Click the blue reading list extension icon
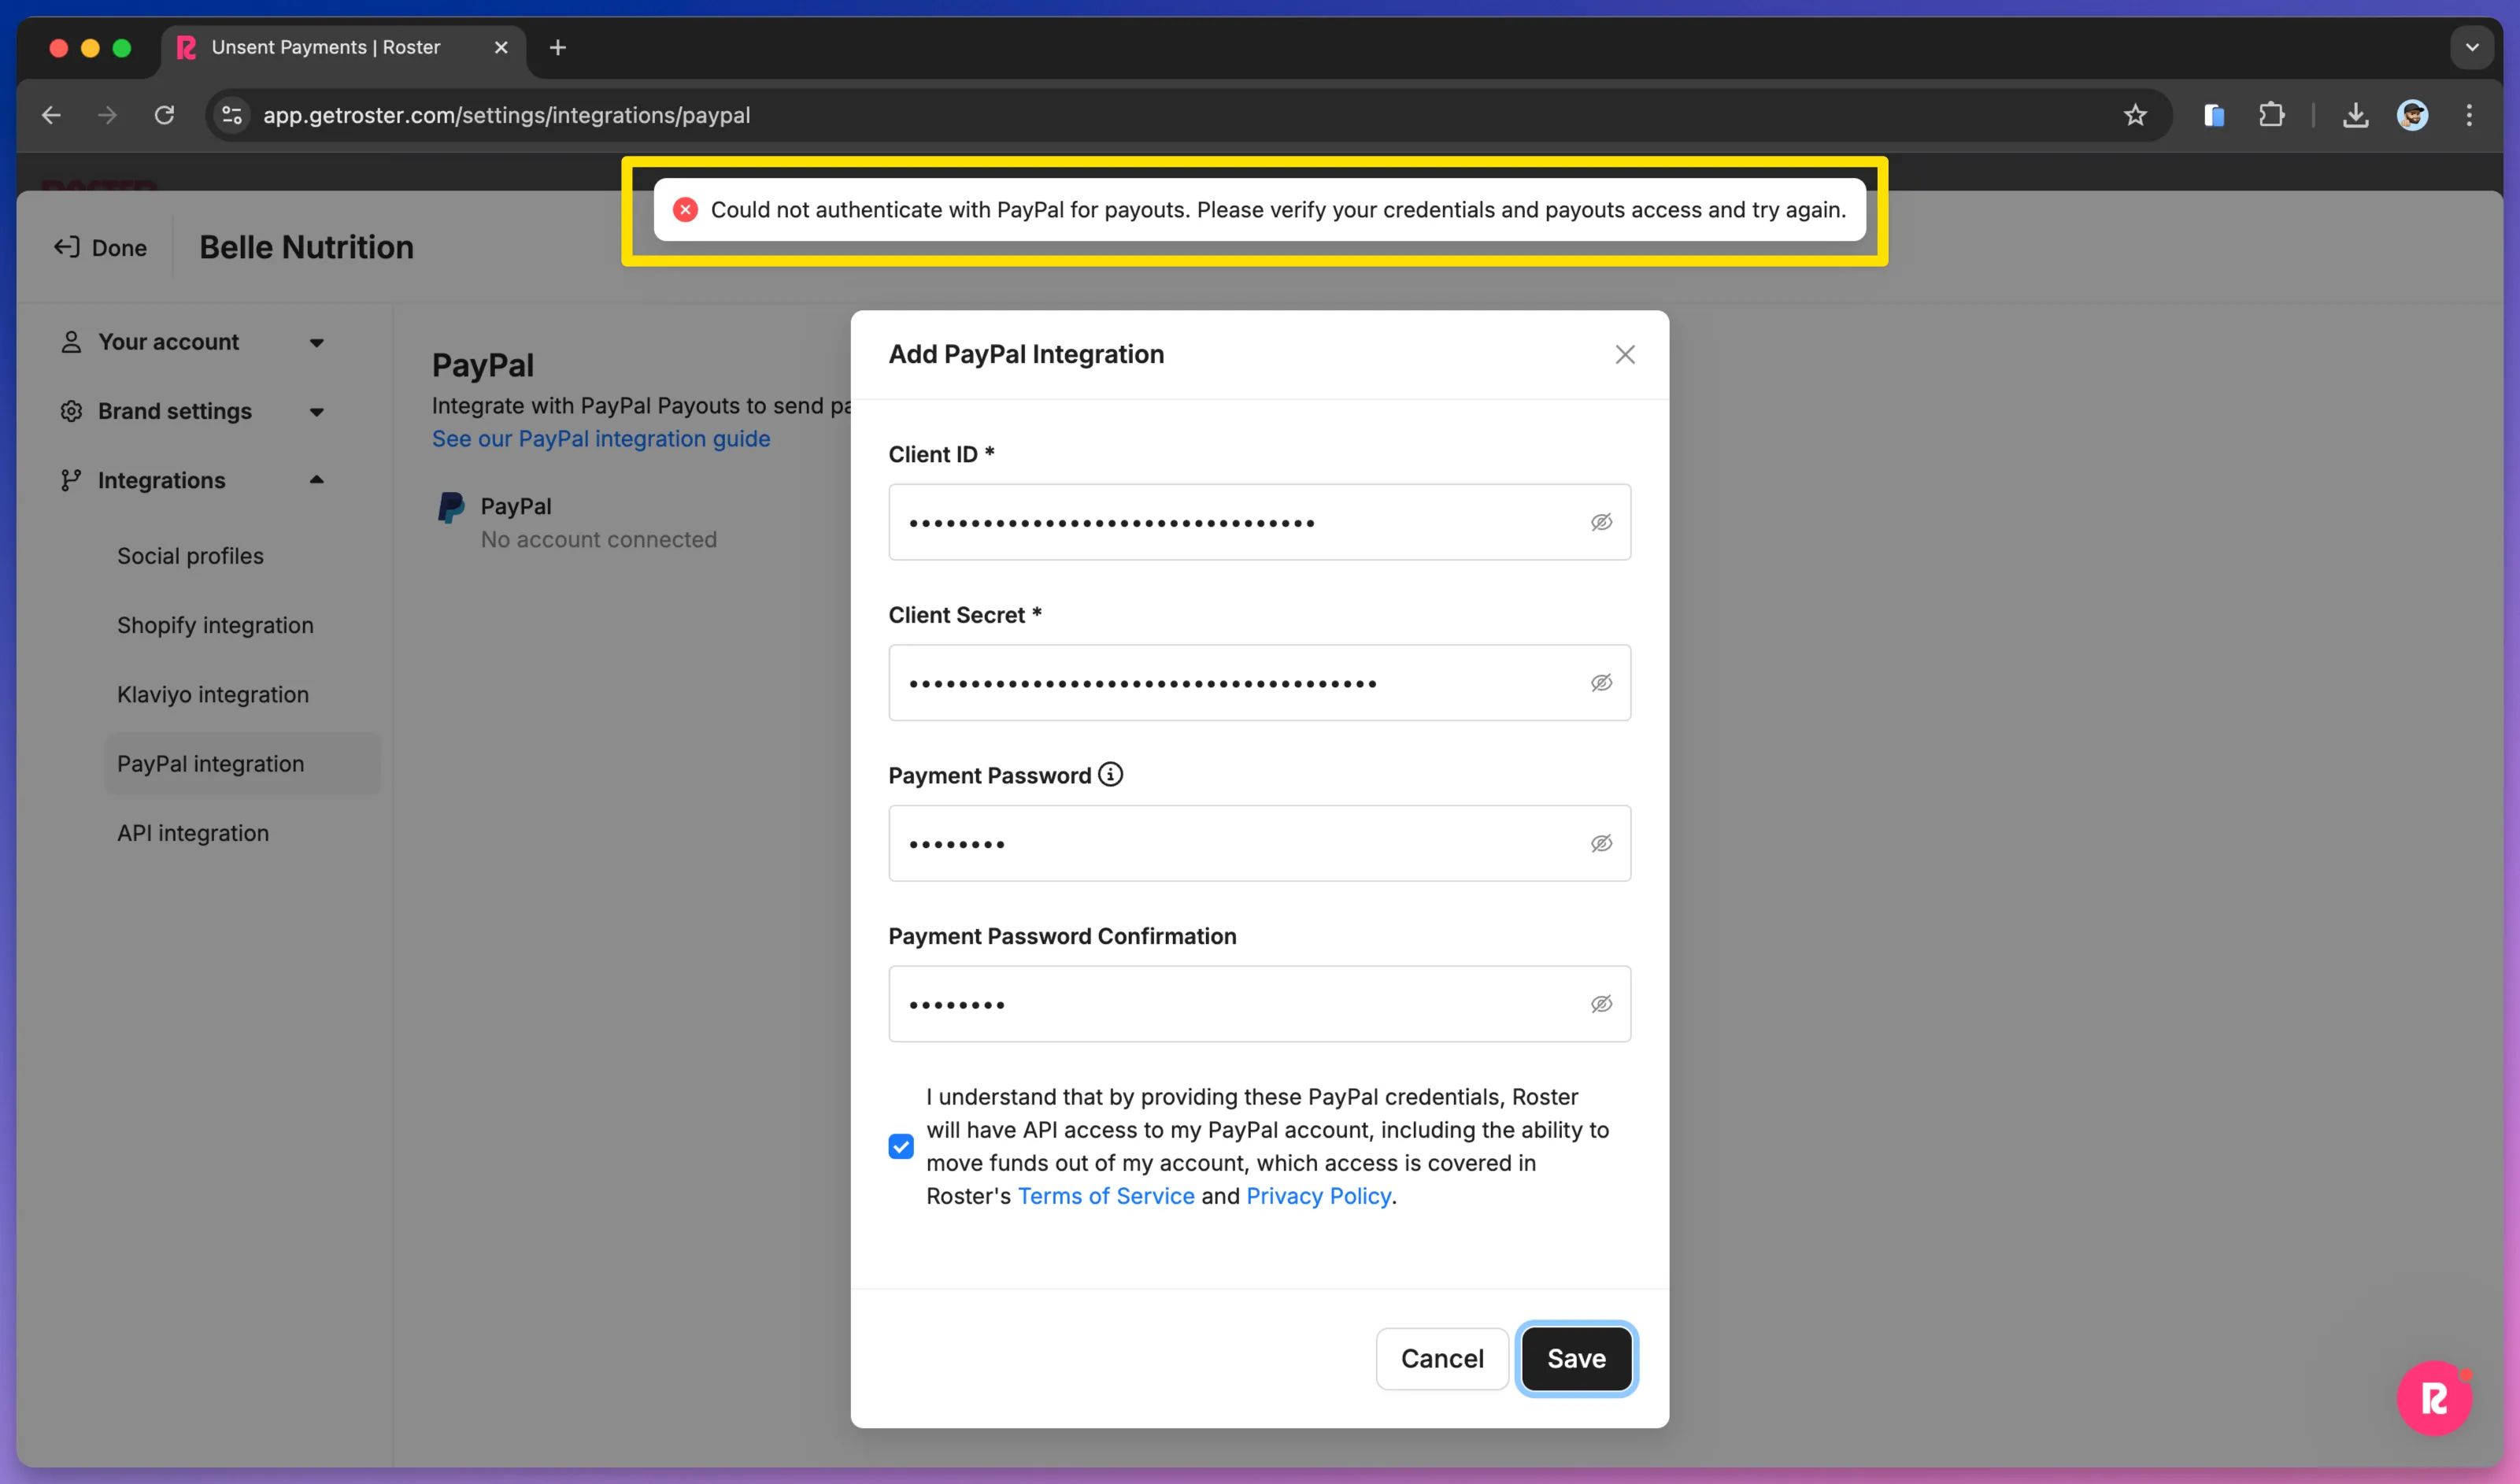Image resolution: width=2520 pixels, height=1484 pixels. (2214, 115)
